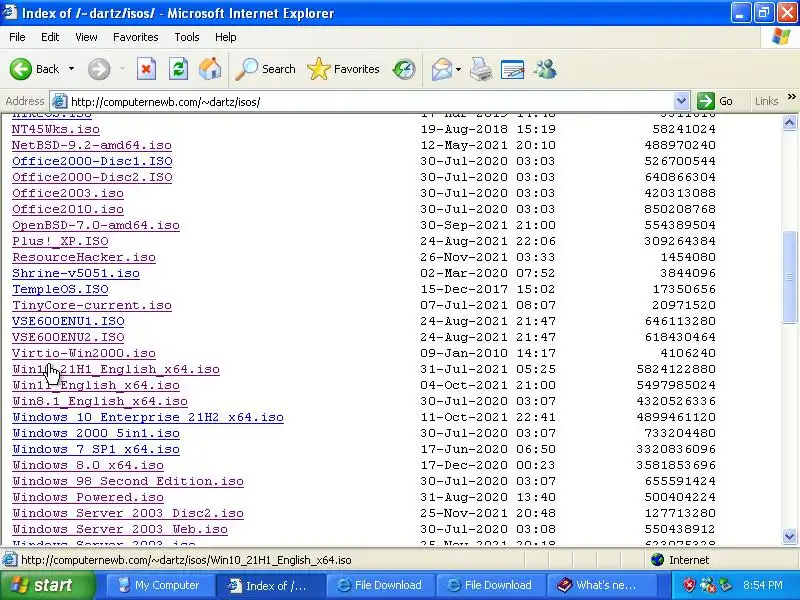This screenshot has height=600, width=800.
Task: Open the Windows Start menu
Action: coord(47,585)
